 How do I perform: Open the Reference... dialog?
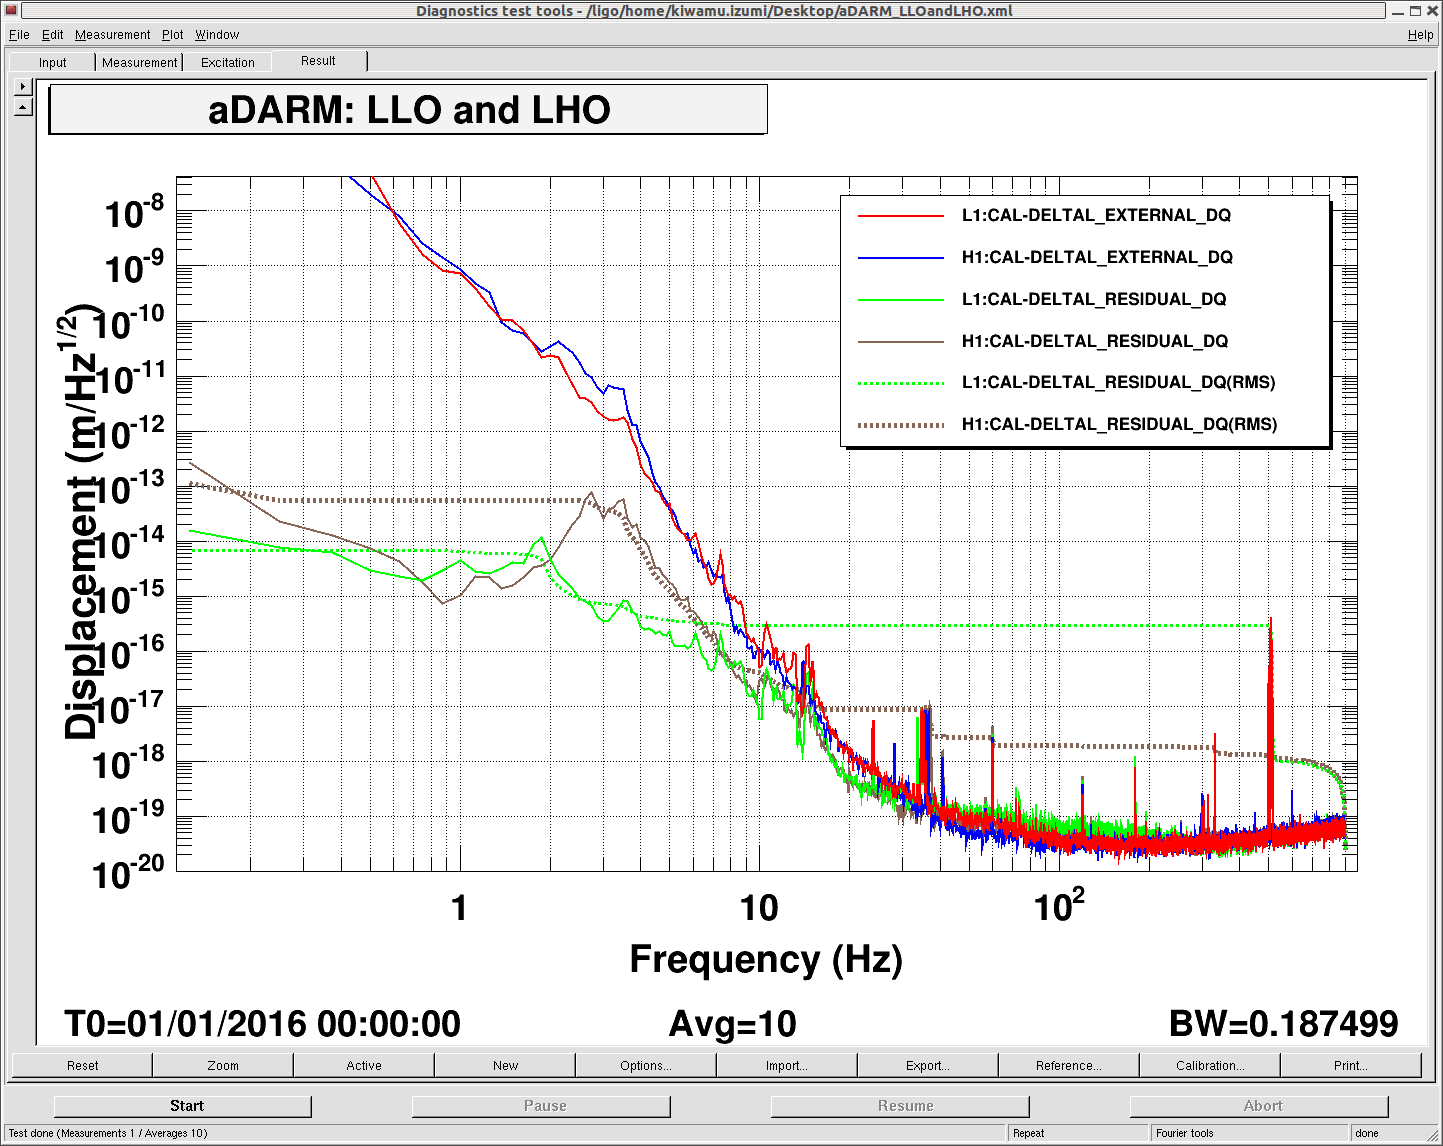tap(1069, 1065)
